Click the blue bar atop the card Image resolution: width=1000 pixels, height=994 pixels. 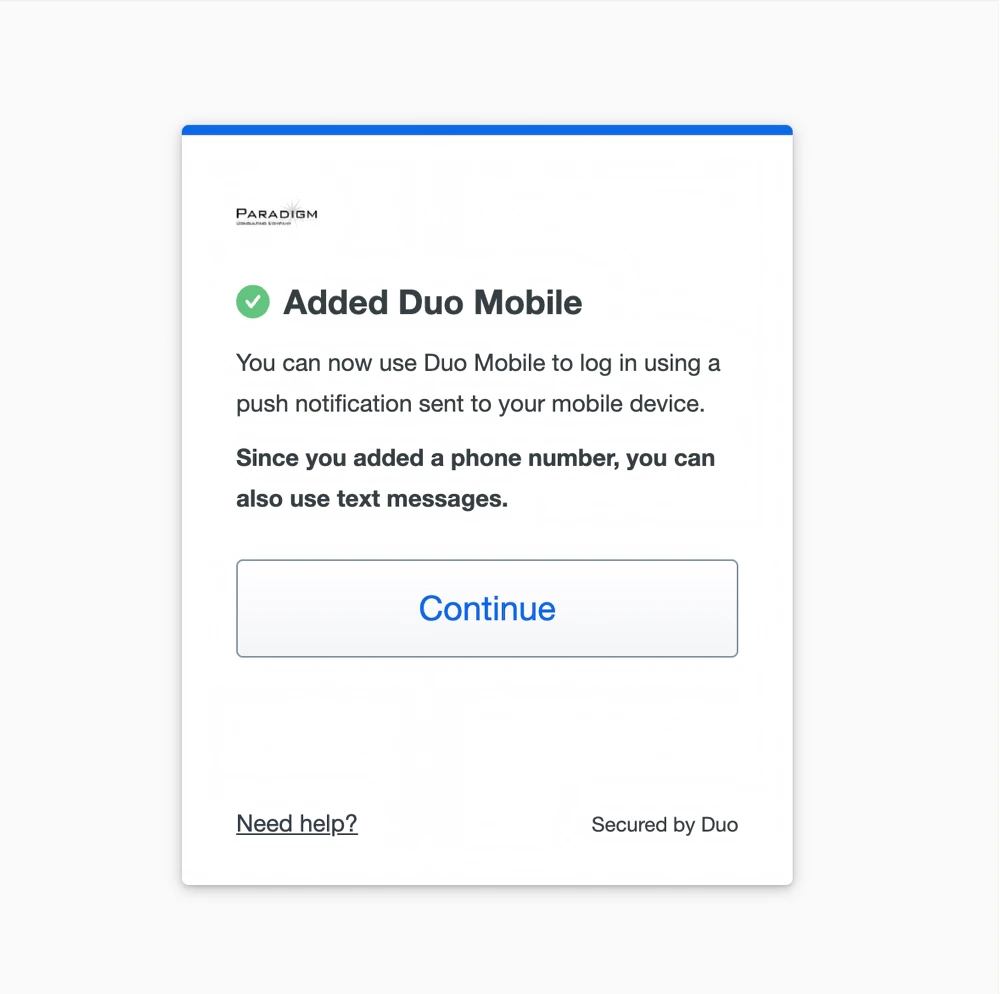(x=487, y=130)
